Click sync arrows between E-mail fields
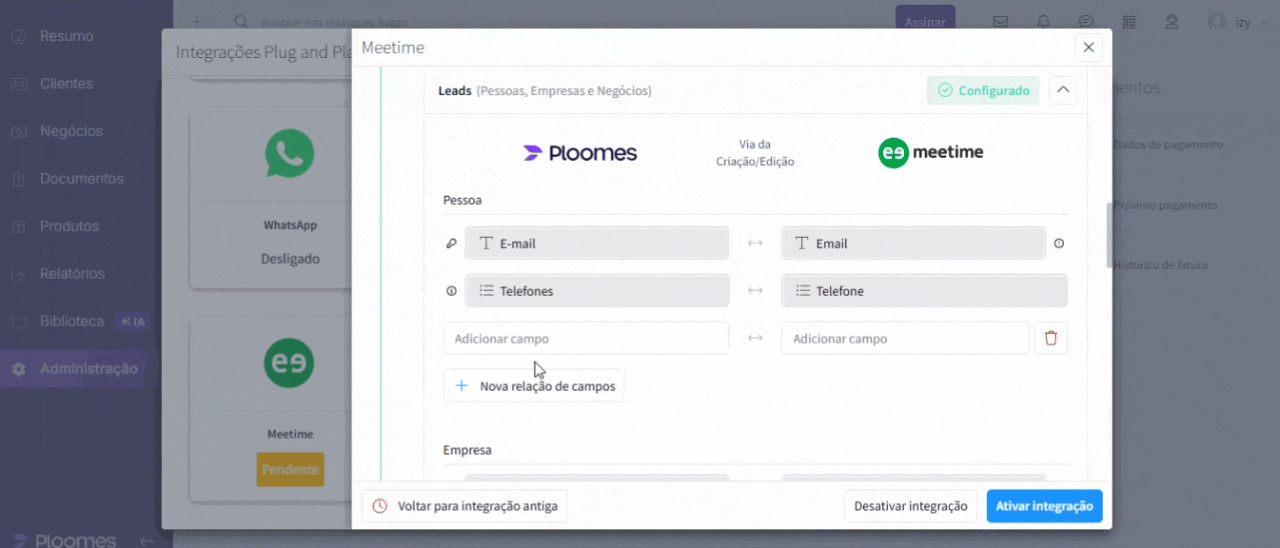1280x548 pixels. pos(755,243)
